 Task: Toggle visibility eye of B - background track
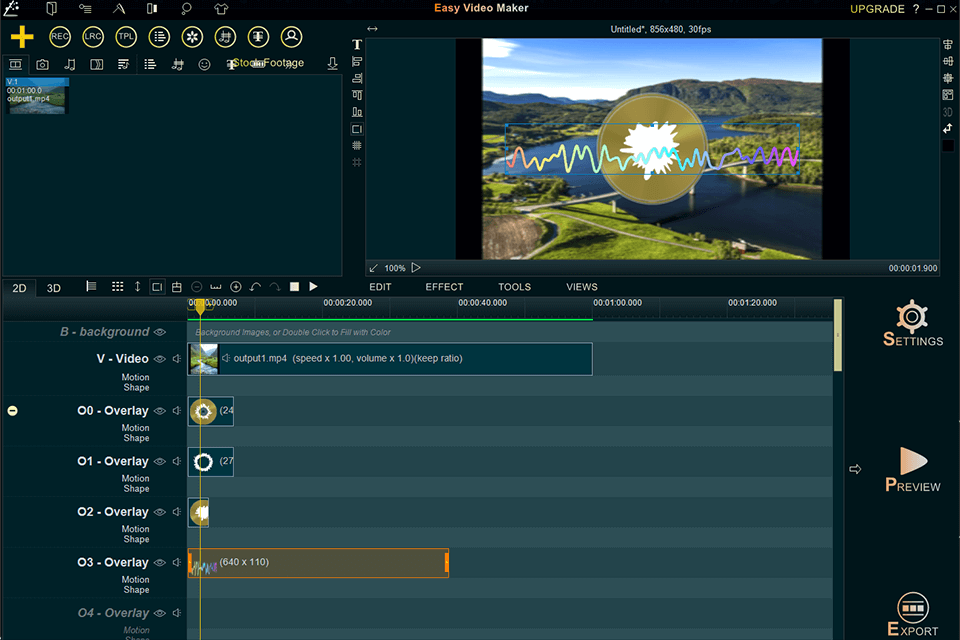coord(160,332)
